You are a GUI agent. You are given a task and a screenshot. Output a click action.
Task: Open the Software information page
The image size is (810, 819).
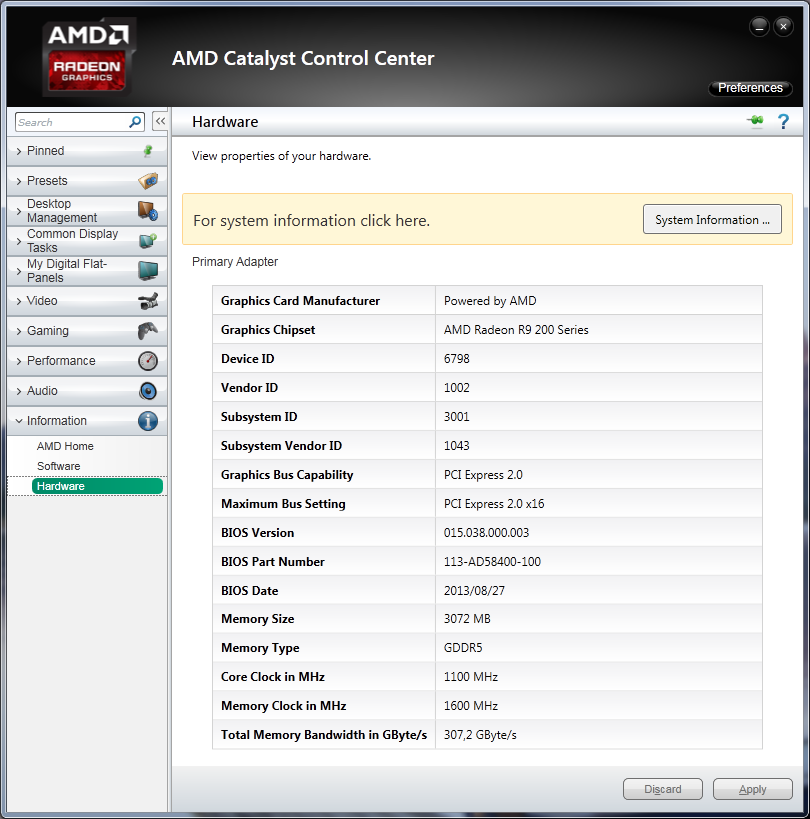[x=58, y=466]
